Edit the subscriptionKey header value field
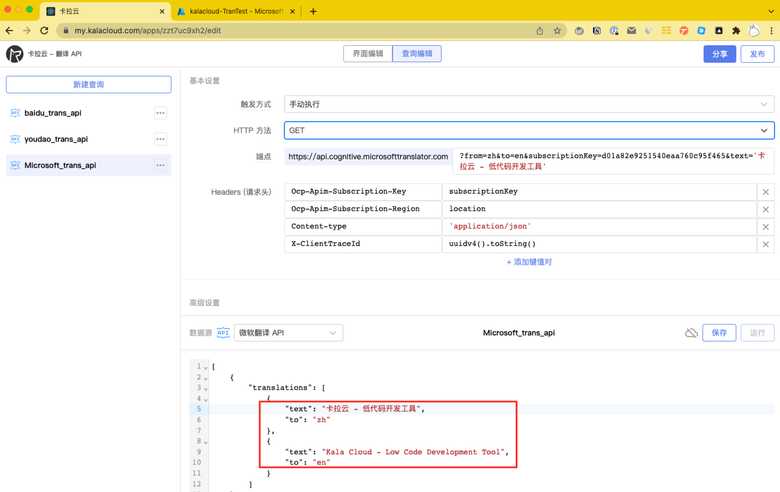Screen dimensions: 780x492 coord(599,192)
